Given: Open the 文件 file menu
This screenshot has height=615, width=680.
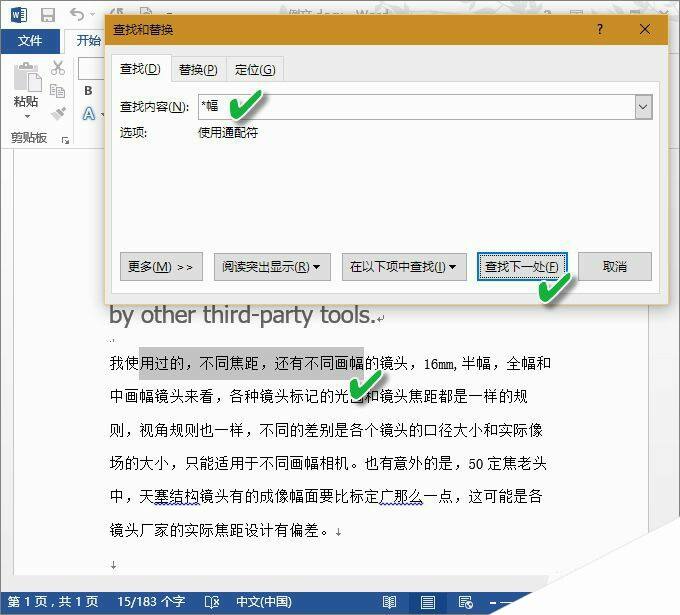Looking at the screenshot, I should click(30, 41).
